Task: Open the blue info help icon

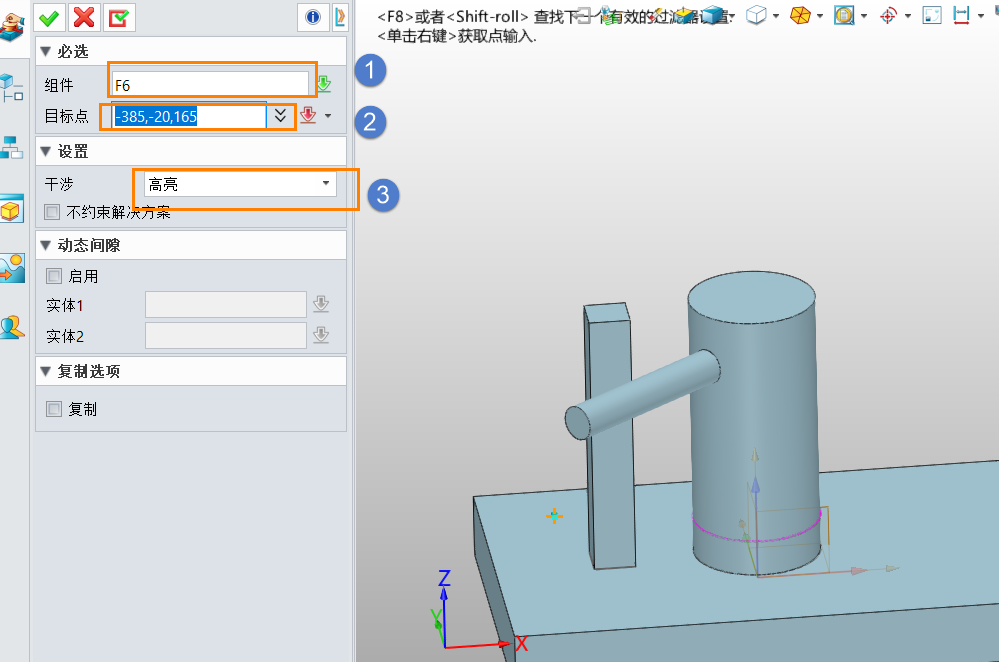Action: tap(313, 17)
